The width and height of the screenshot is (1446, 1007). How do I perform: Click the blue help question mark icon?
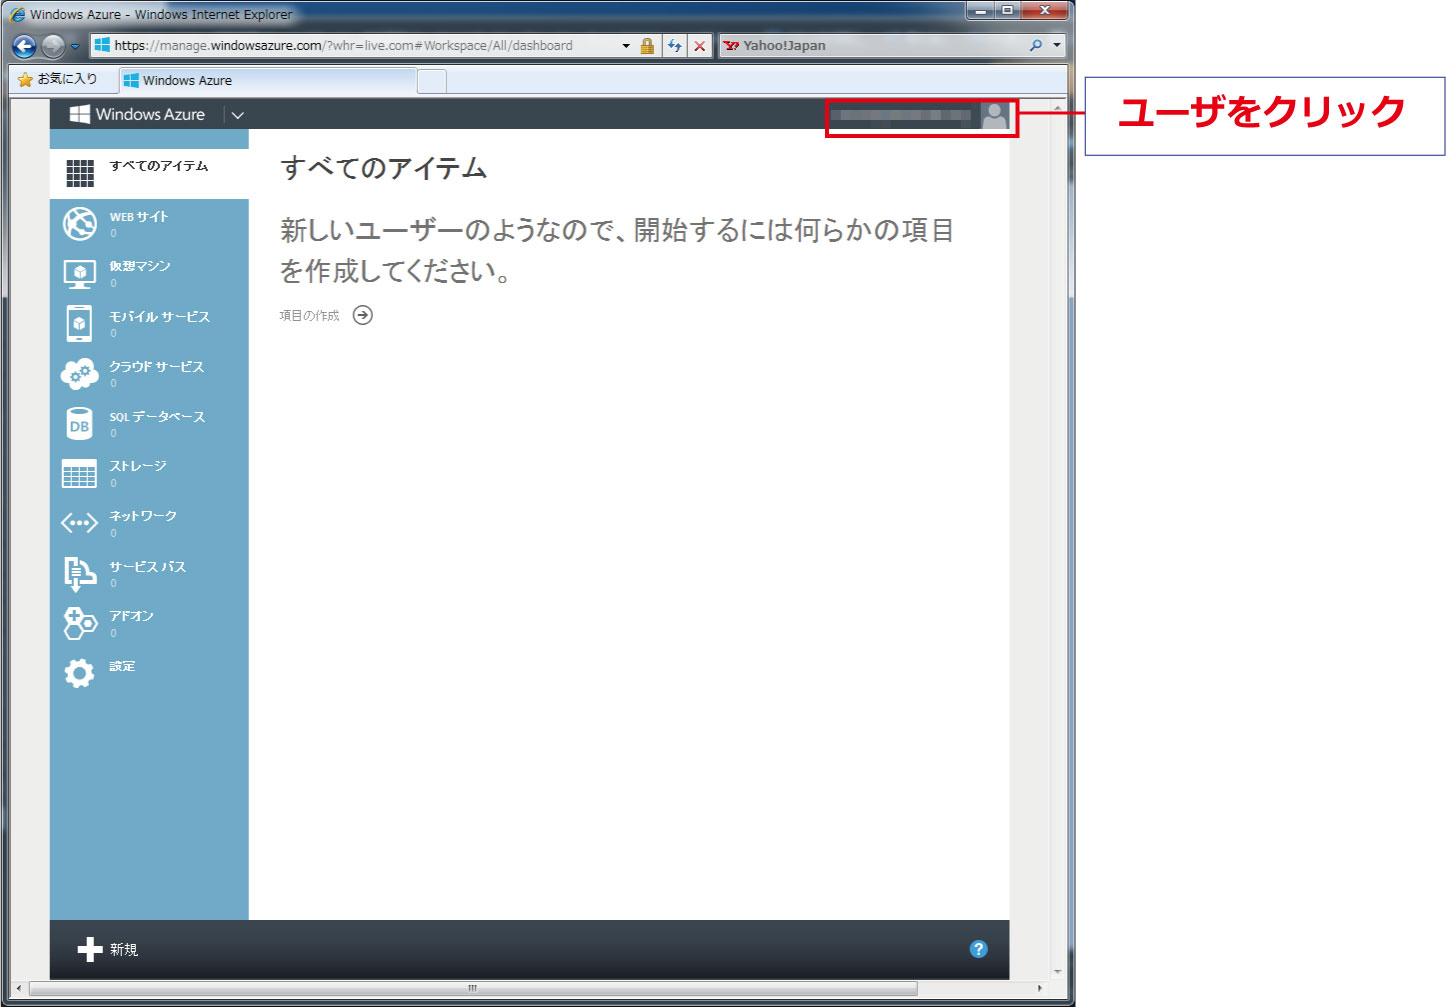(x=979, y=949)
